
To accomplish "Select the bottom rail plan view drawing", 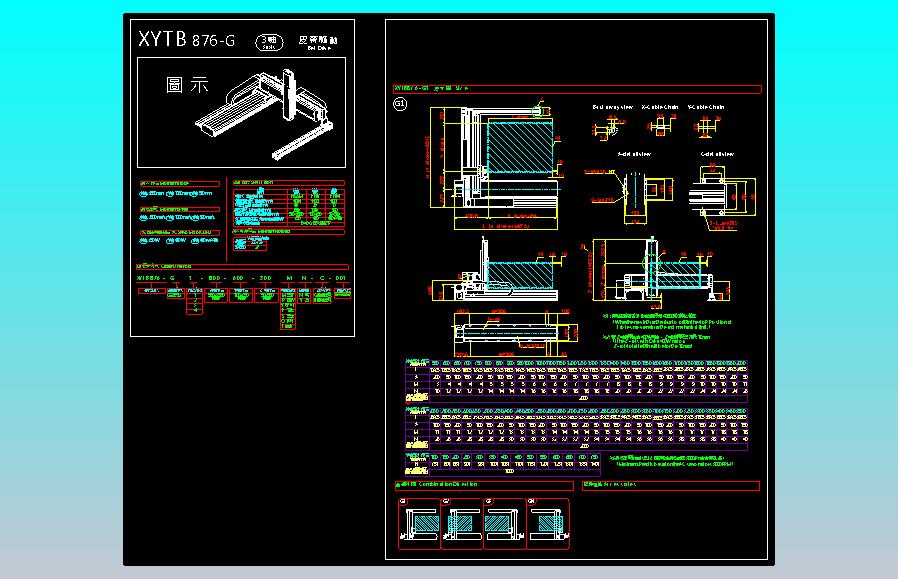I will [x=515, y=333].
